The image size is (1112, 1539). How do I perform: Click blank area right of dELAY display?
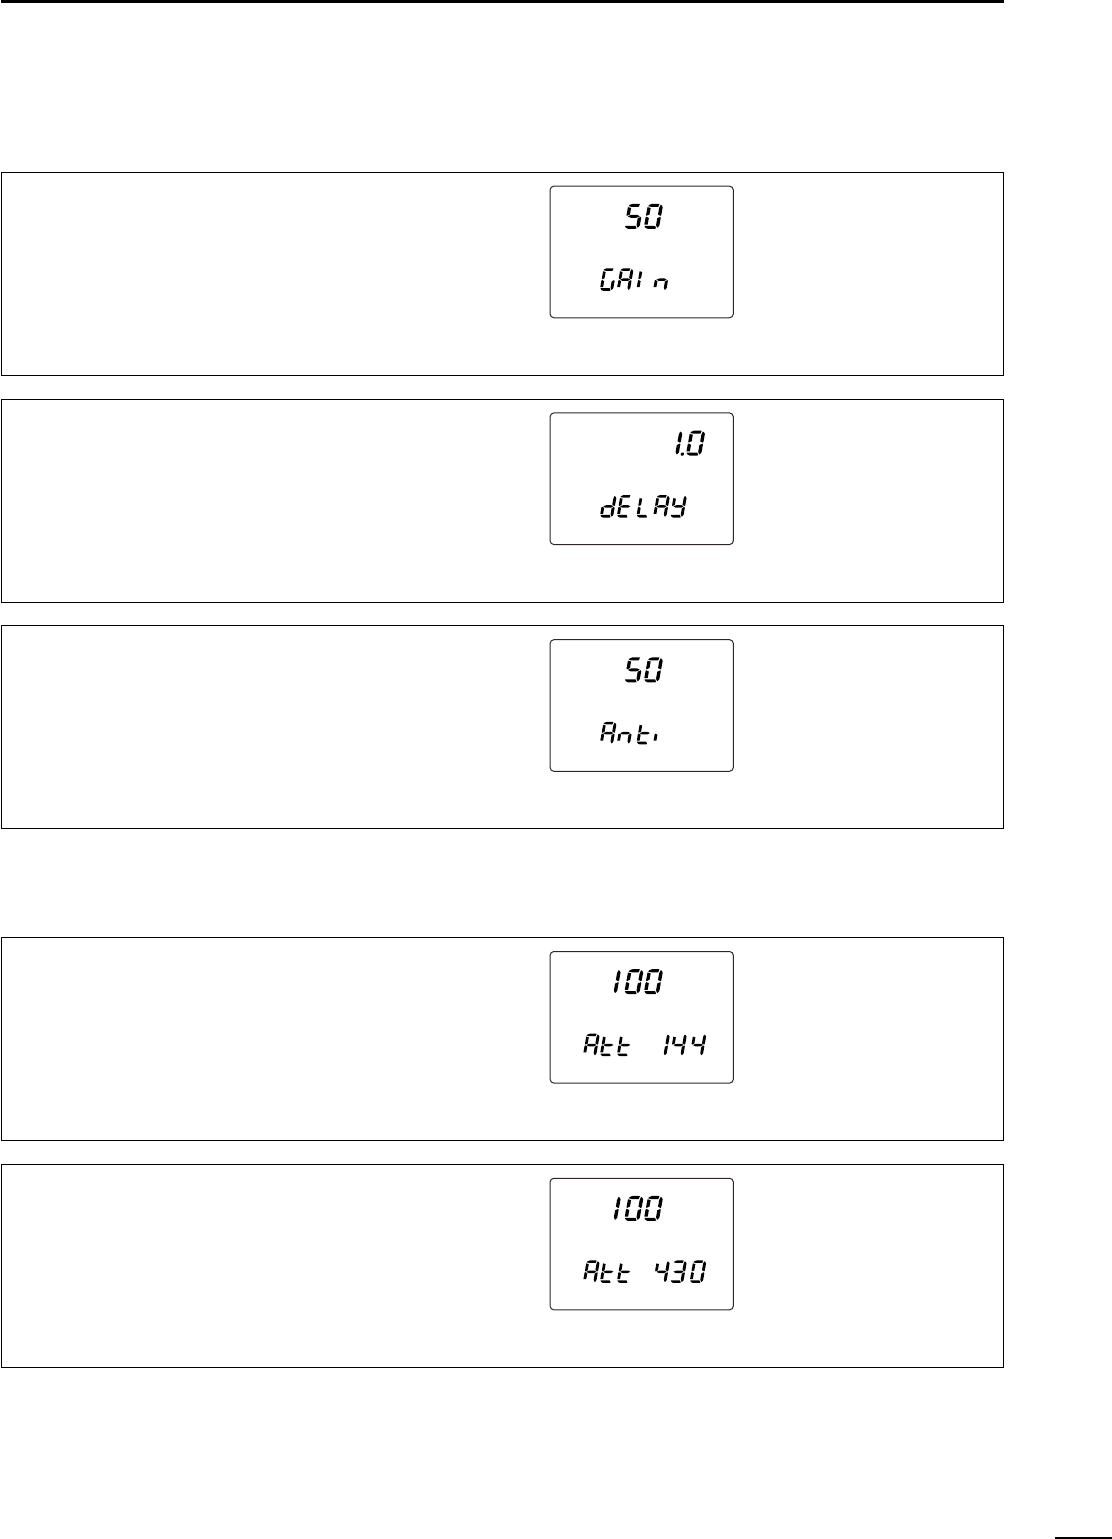click(x=868, y=501)
